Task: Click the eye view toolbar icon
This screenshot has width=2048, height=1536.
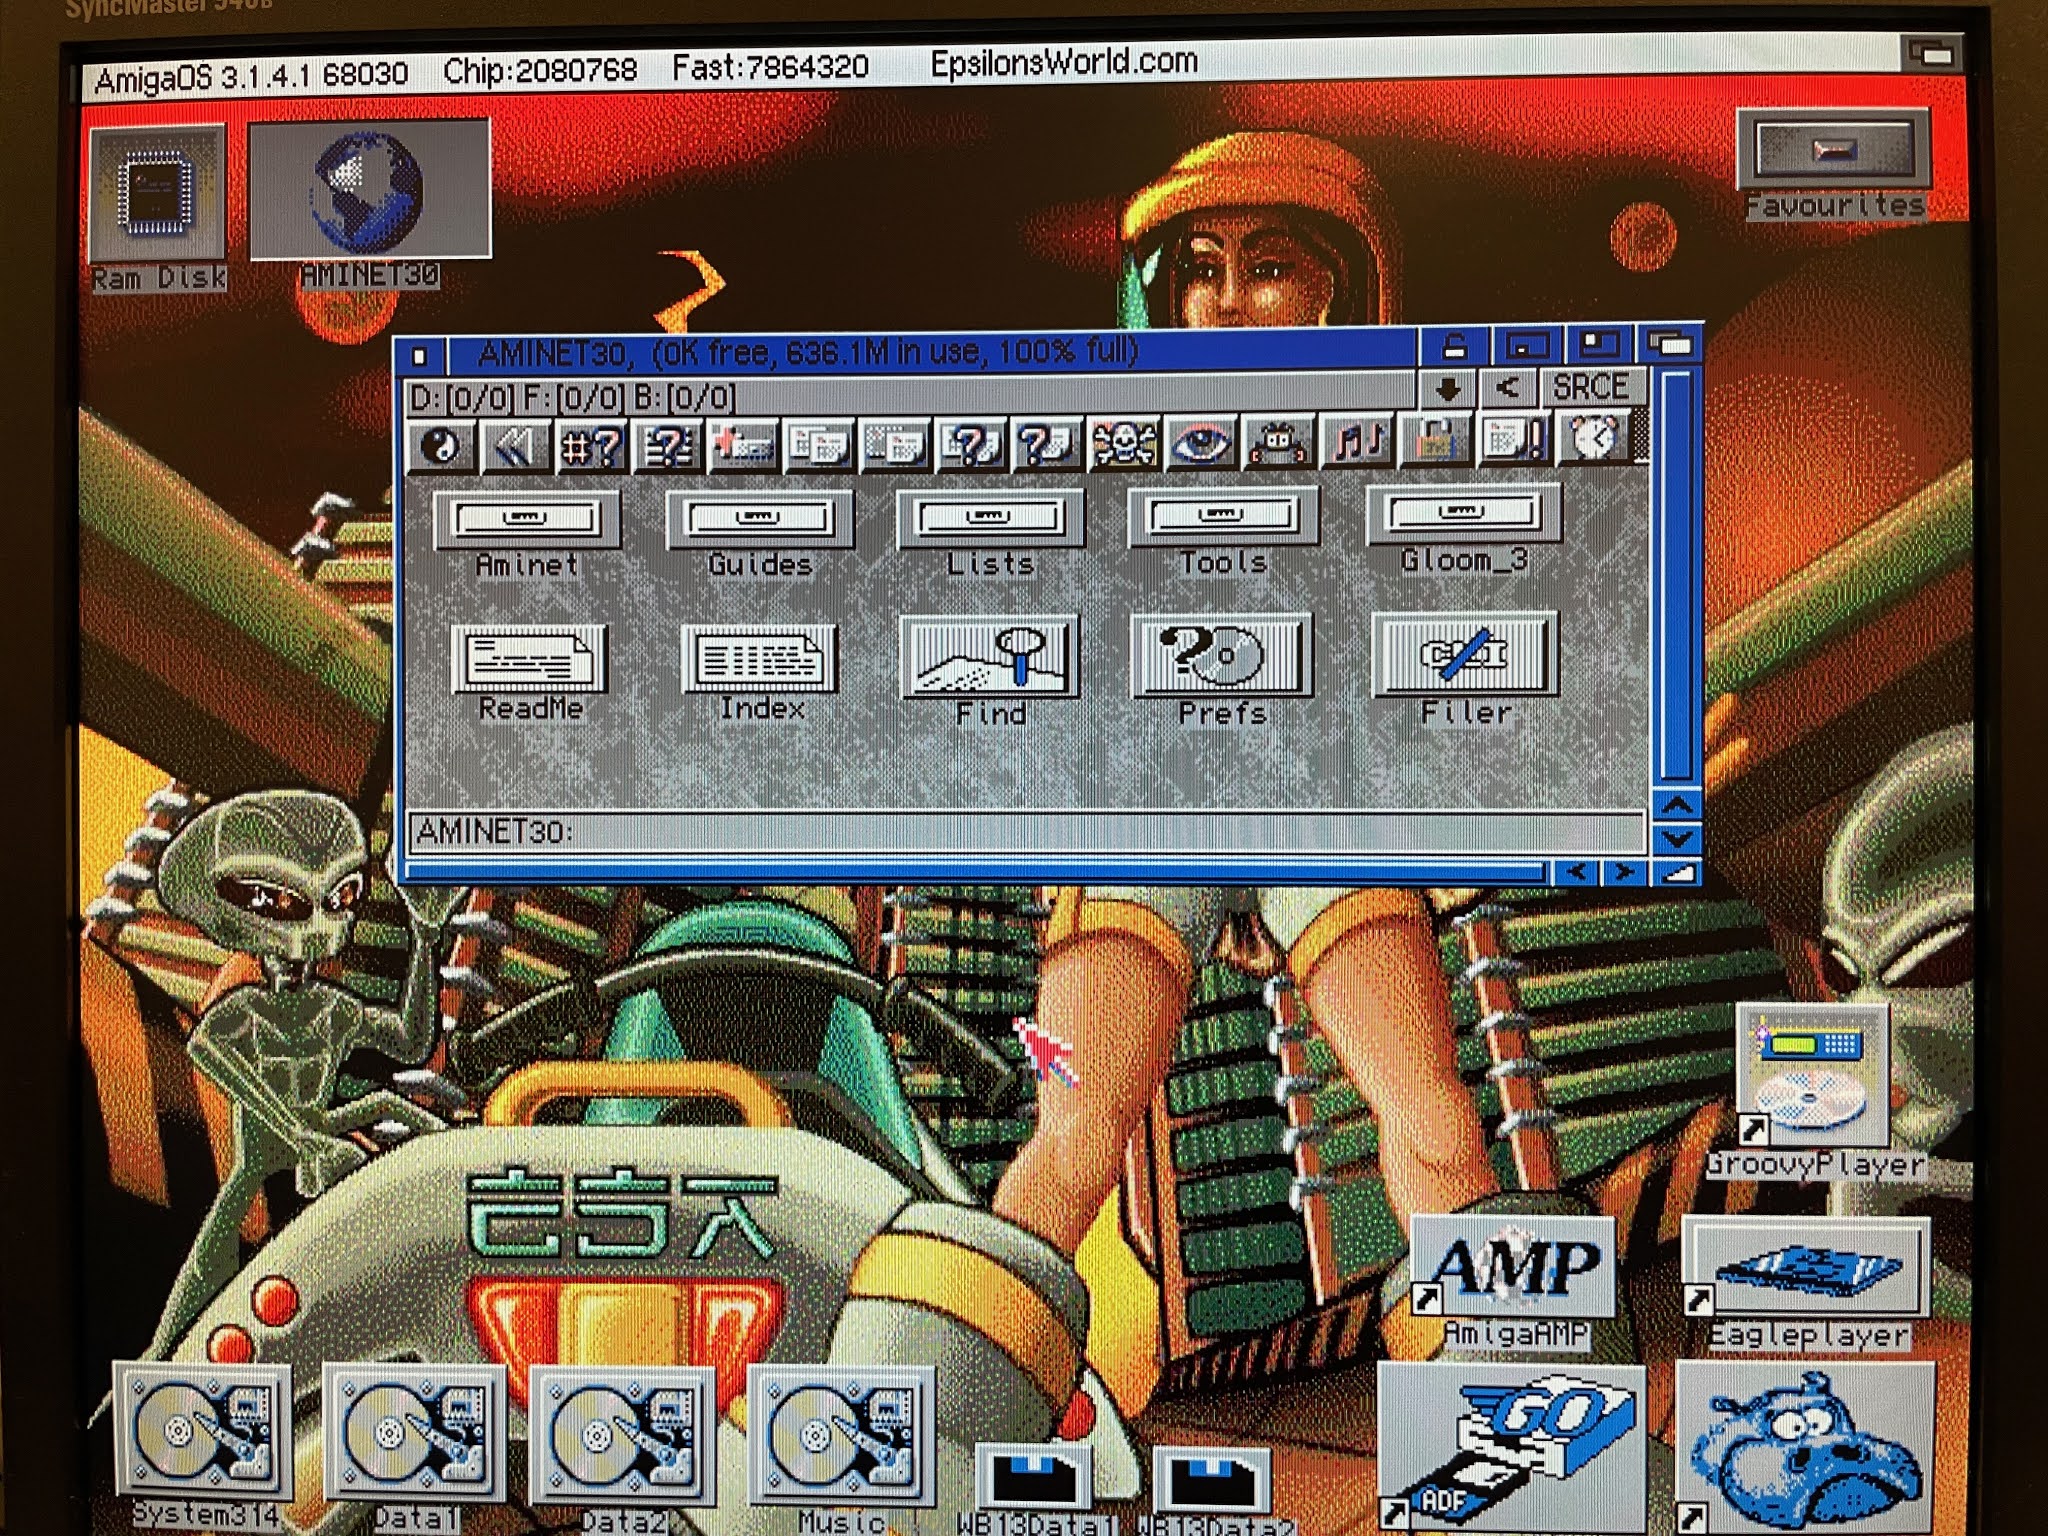Action: [1200, 443]
